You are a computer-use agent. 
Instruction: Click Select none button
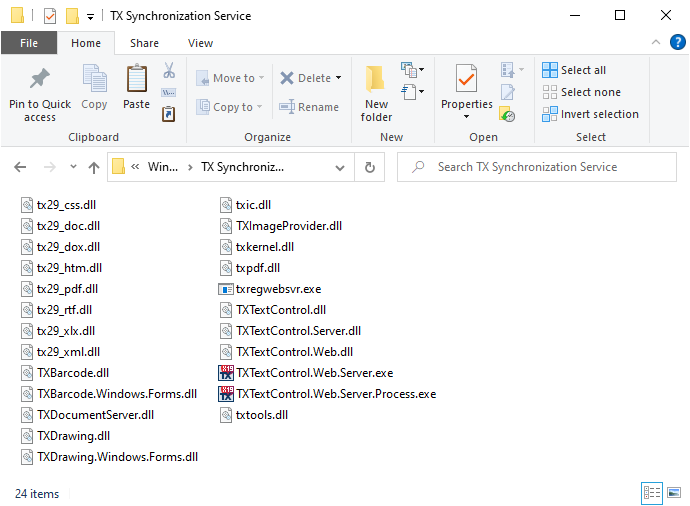[581, 92]
